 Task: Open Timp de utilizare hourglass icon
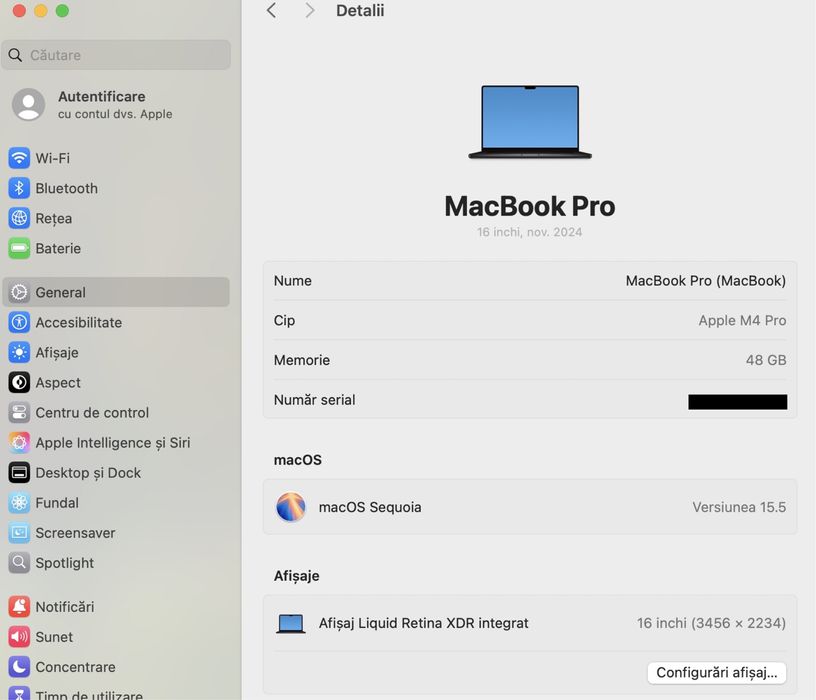(19, 693)
